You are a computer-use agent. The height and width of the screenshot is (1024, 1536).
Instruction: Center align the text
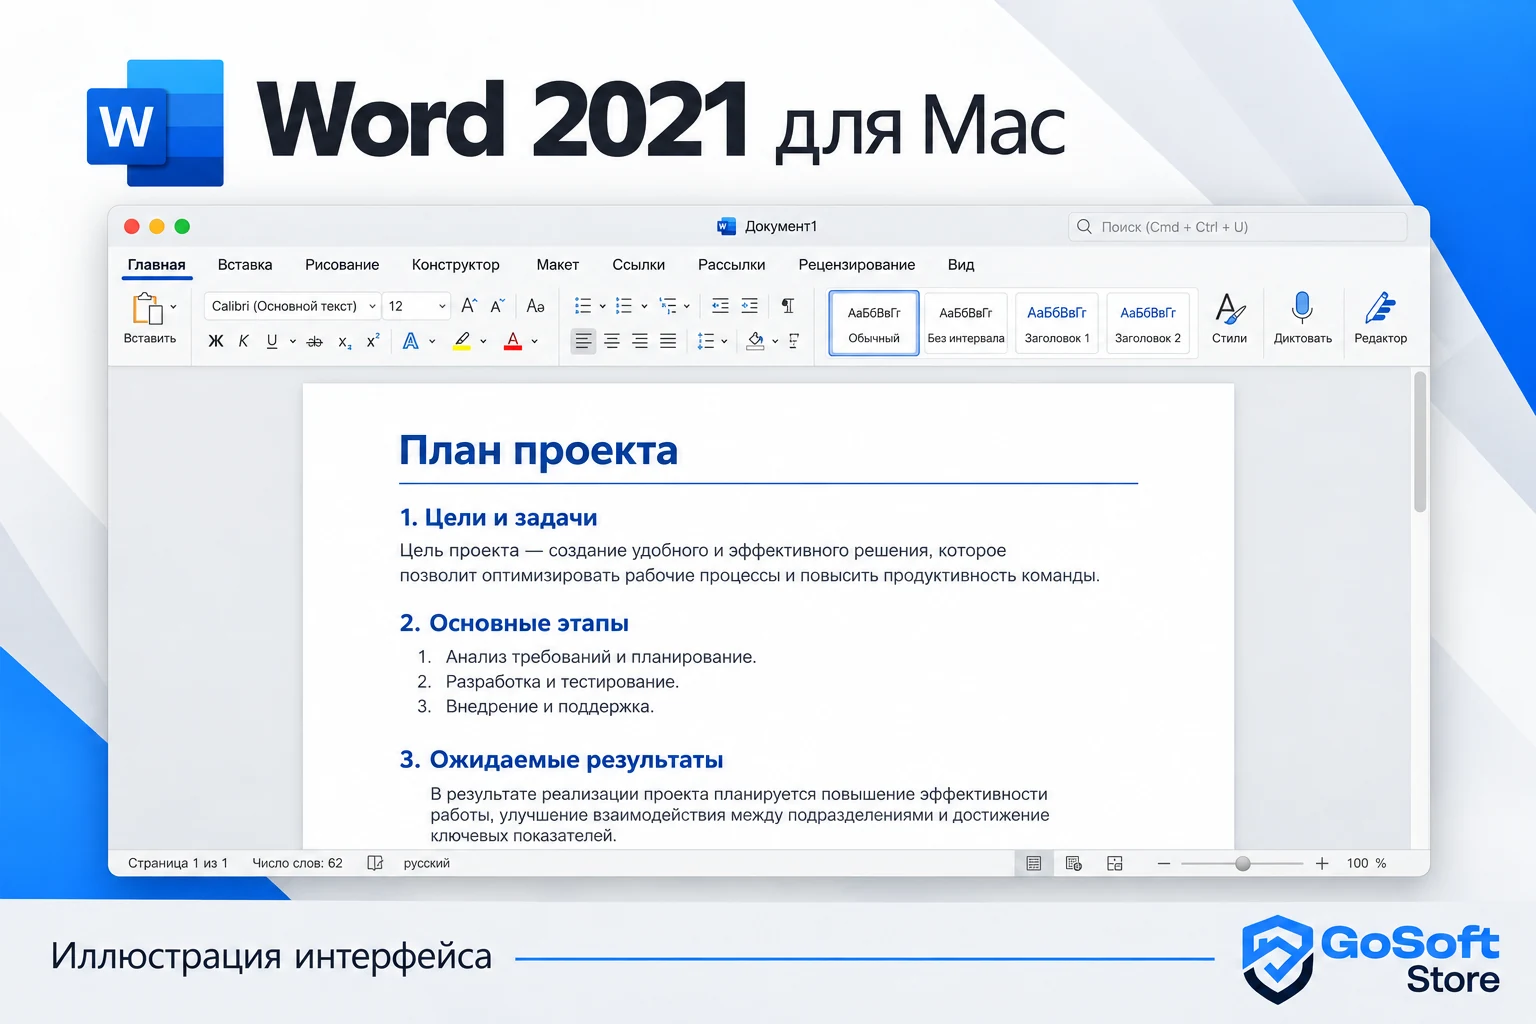click(x=611, y=341)
